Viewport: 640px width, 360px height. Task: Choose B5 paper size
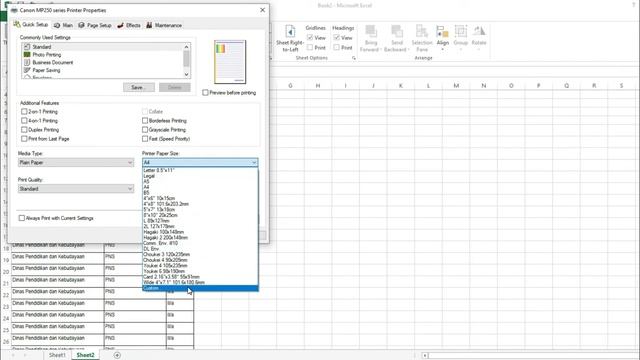click(200, 193)
